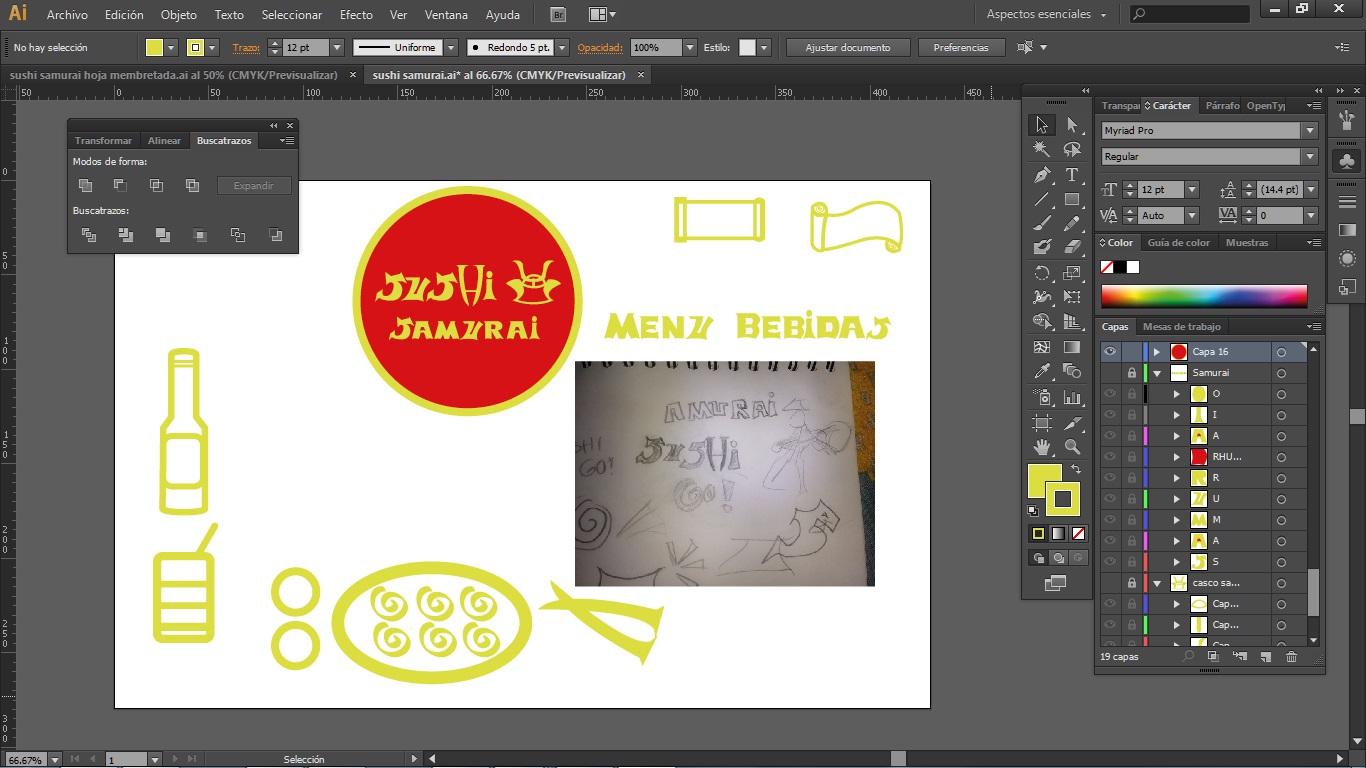Select the Paintbrush tool

(x=1042, y=222)
